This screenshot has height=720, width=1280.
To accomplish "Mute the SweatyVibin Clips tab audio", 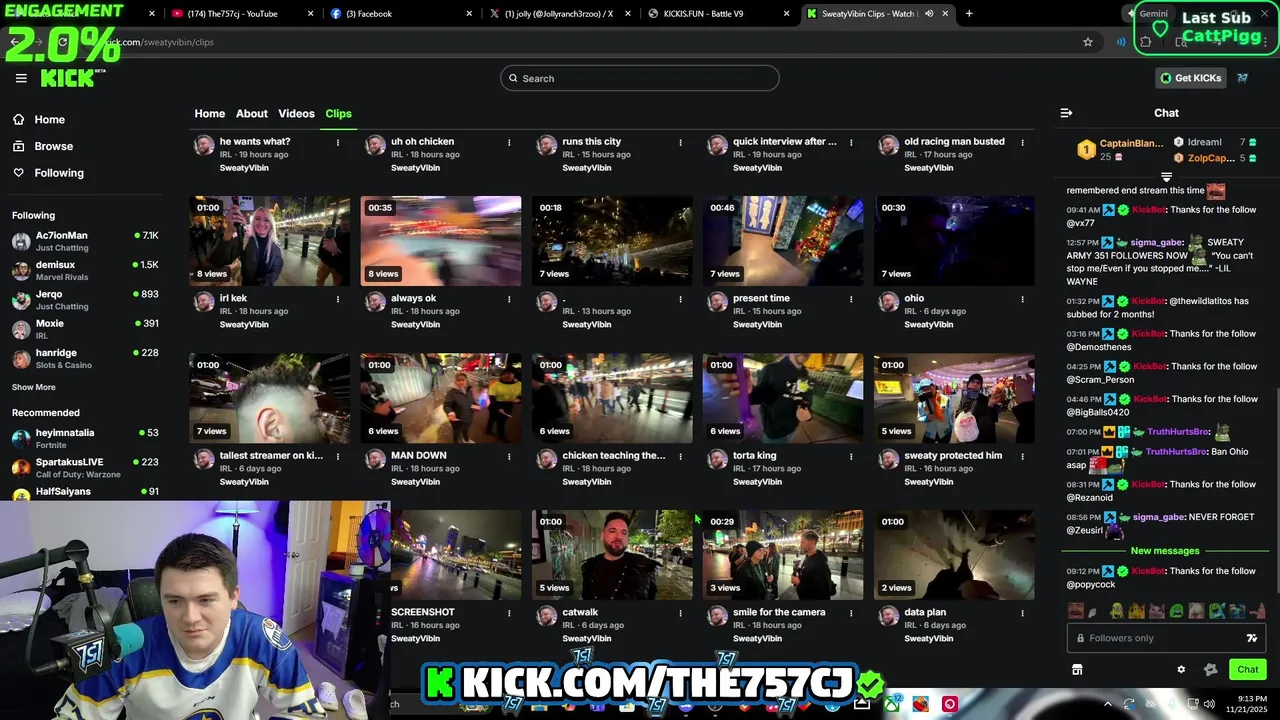I will point(929,14).
